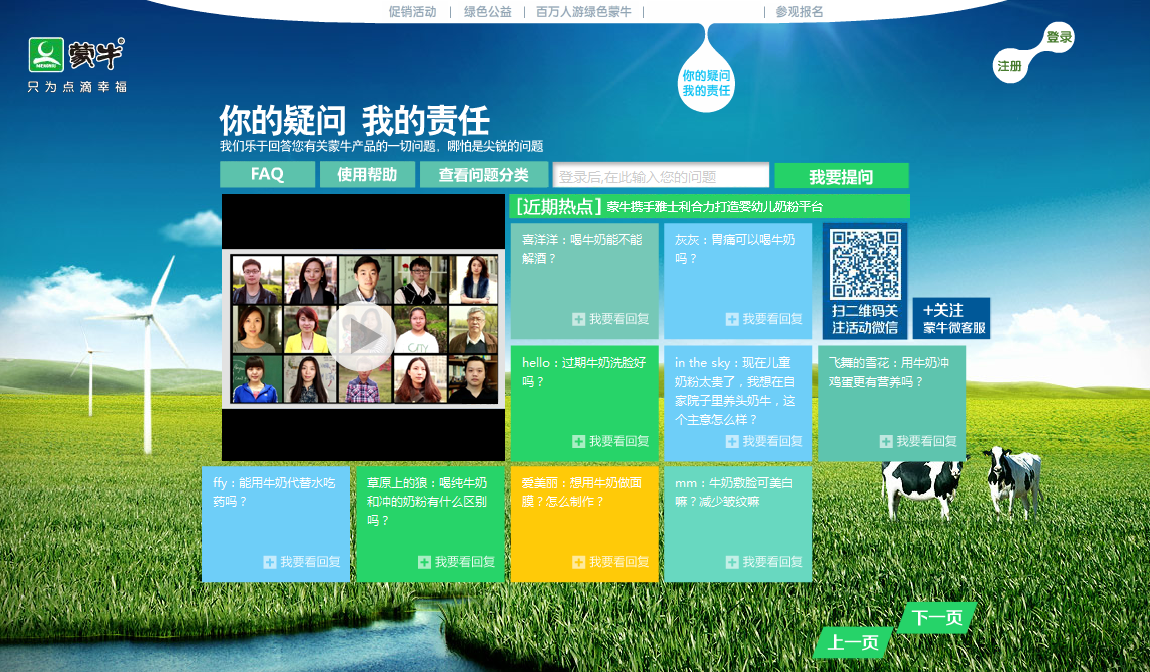This screenshot has height=672, width=1150.
Task: Click 我要看回复 plus icon on 灰灰 card
Action: tap(732, 319)
